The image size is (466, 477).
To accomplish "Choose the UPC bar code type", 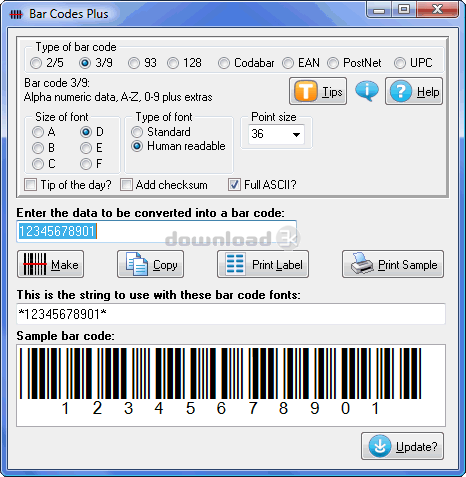I will [x=400, y=63].
